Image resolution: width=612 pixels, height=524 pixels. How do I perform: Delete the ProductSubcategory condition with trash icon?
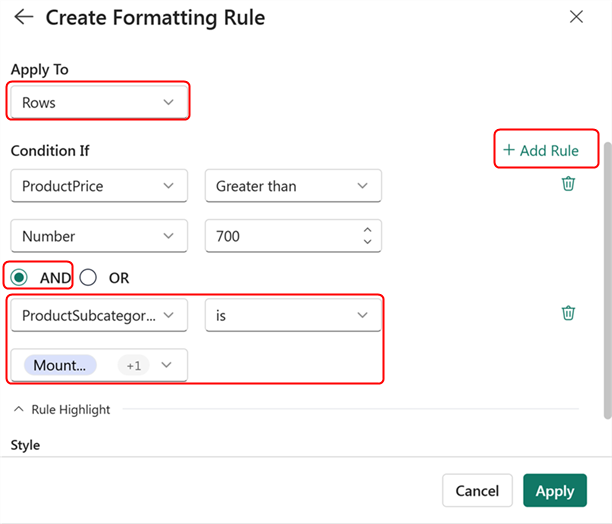(568, 313)
